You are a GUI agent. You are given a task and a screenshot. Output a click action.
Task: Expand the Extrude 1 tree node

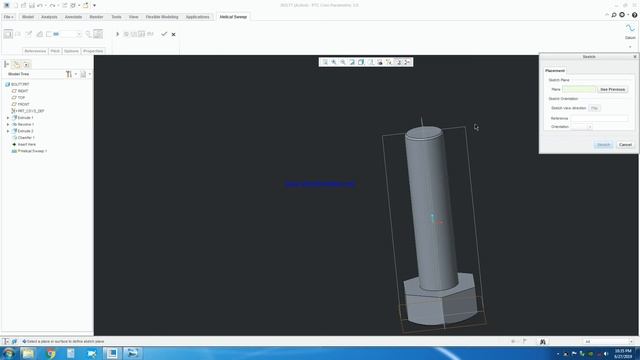[8, 118]
